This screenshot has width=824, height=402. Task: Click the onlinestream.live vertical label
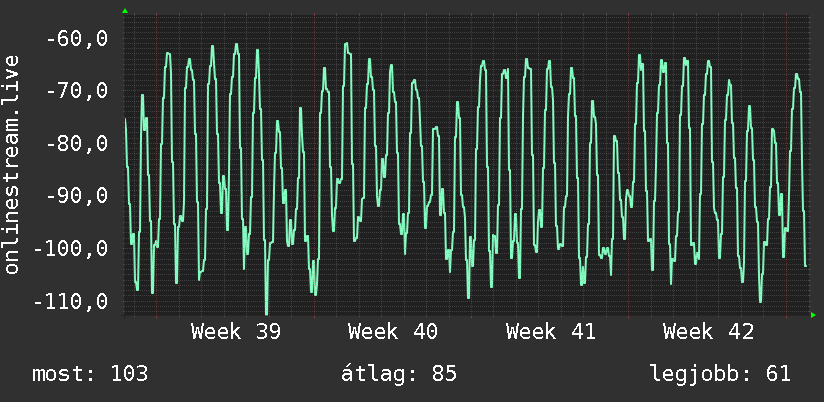pos(12,164)
